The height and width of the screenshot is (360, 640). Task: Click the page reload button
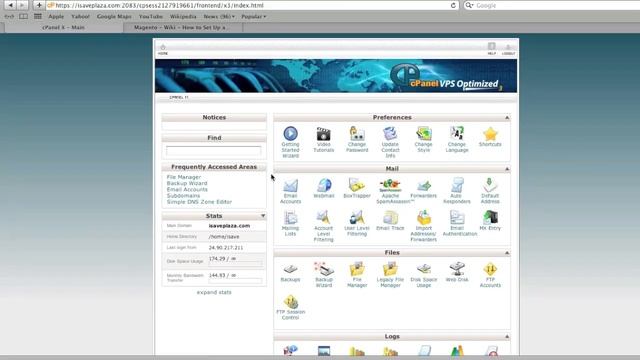[x=453, y=5]
